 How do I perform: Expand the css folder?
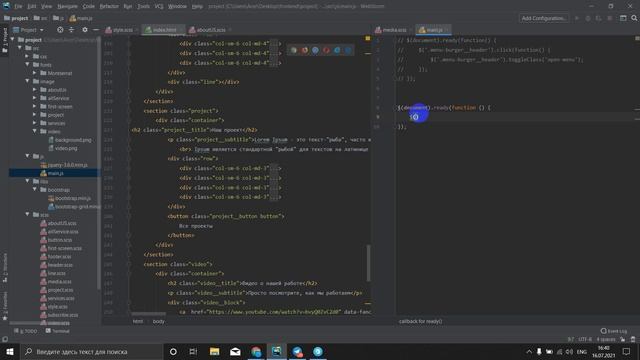pos(27,56)
